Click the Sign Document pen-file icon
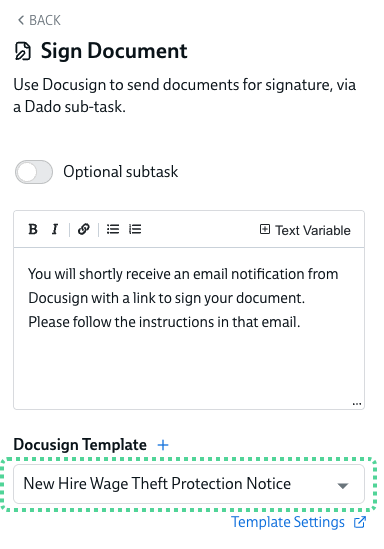This screenshot has width=384, height=549. coord(23,51)
